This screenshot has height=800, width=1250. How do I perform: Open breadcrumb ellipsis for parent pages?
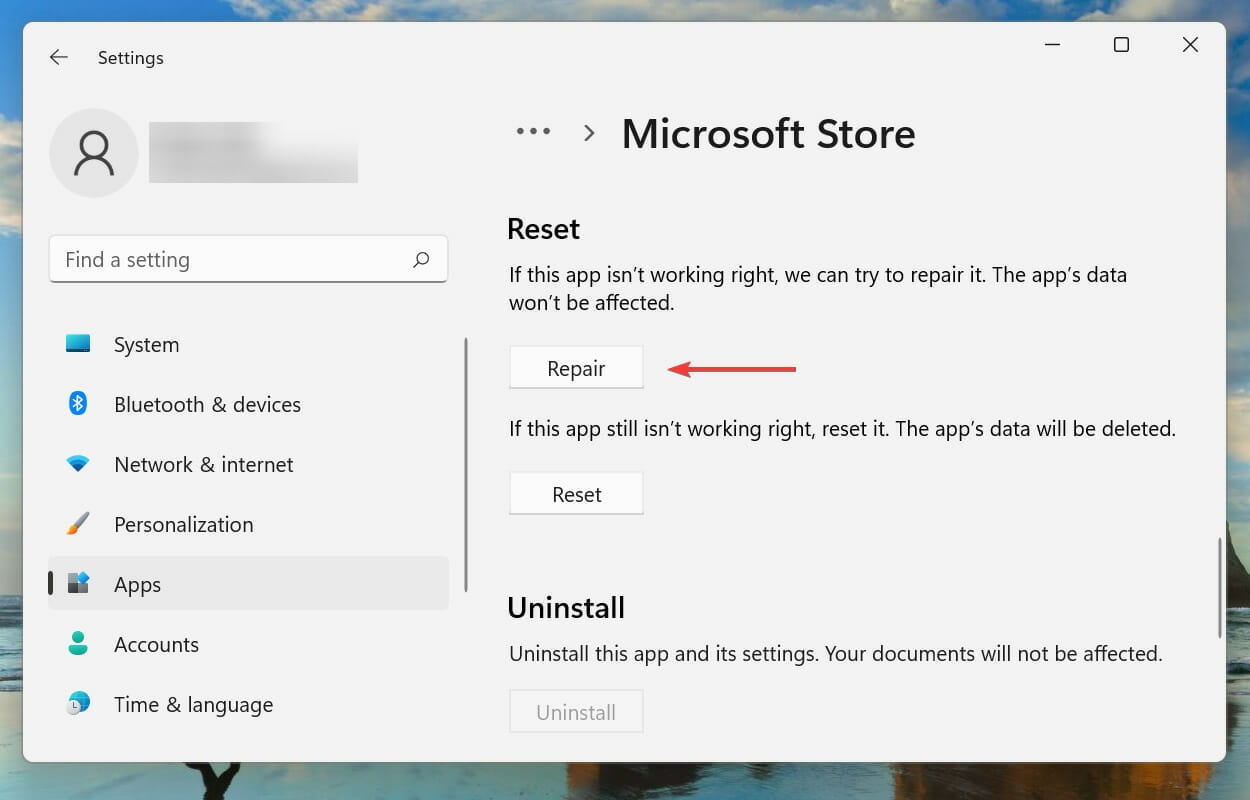coord(533,132)
